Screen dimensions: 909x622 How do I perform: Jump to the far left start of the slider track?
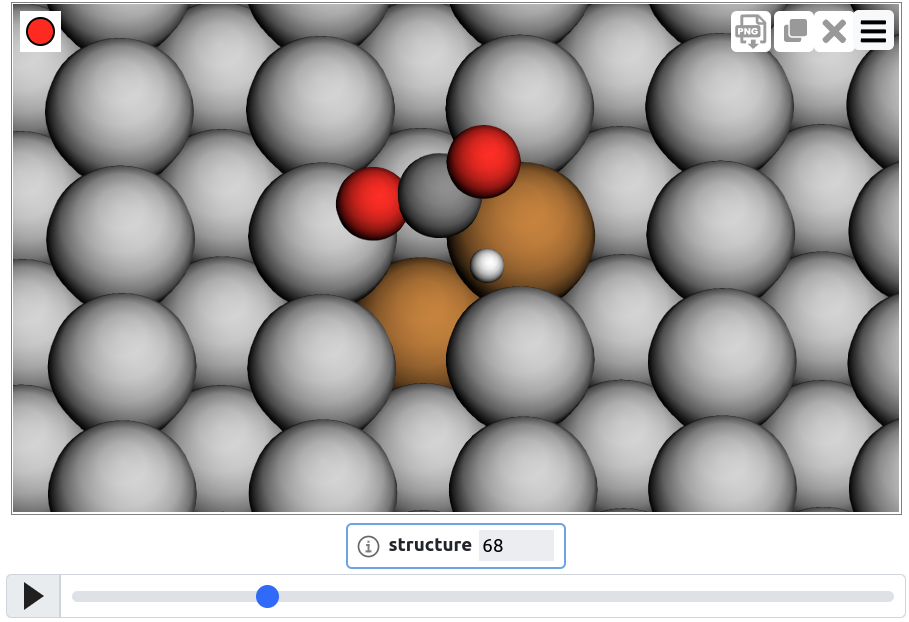pos(74,597)
